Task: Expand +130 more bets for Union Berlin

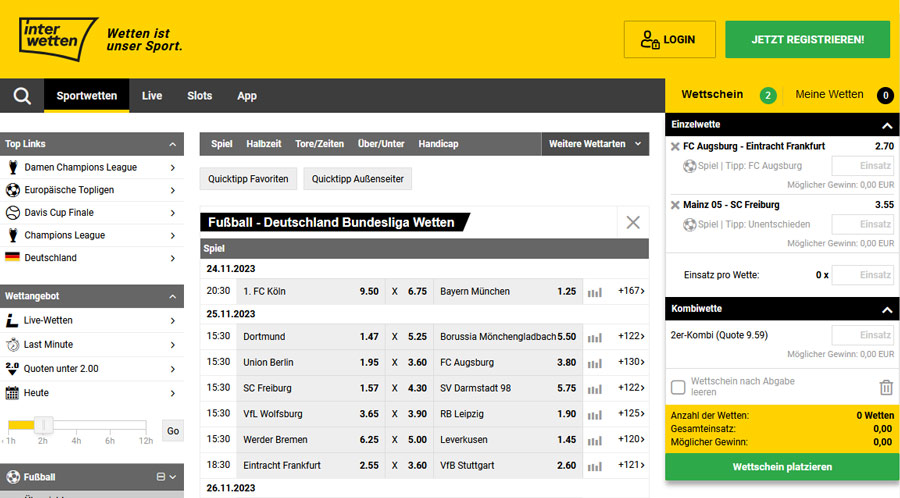Action: click(x=631, y=362)
